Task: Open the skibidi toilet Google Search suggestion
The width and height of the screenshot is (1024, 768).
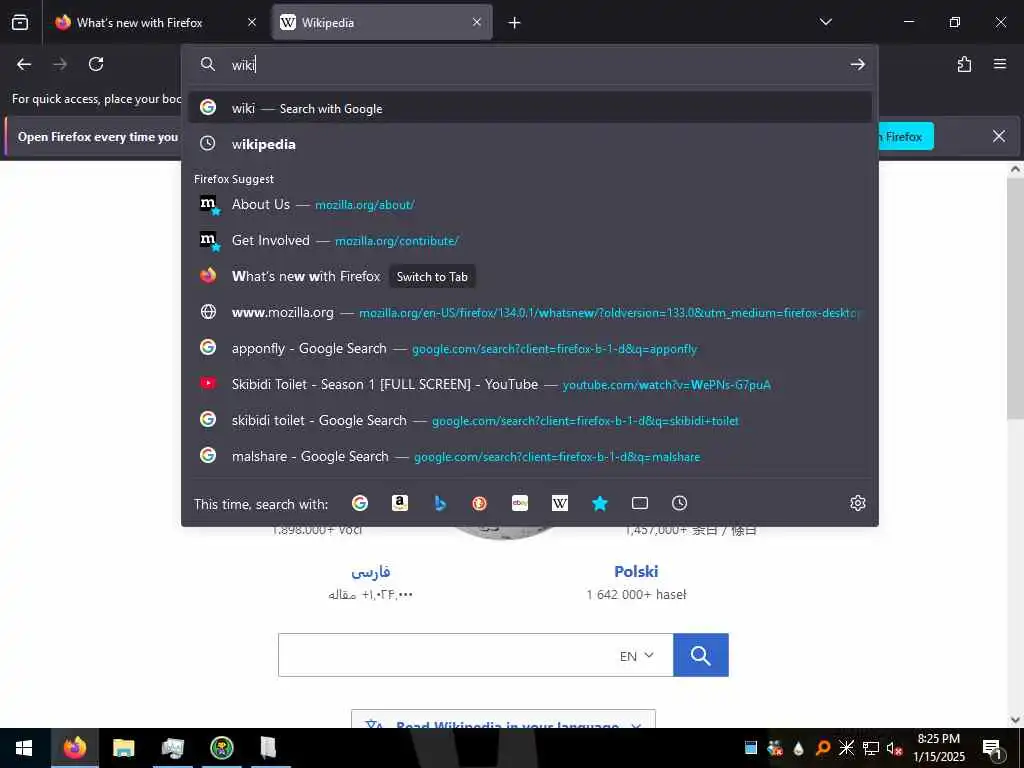Action: [x=530, y=420]
